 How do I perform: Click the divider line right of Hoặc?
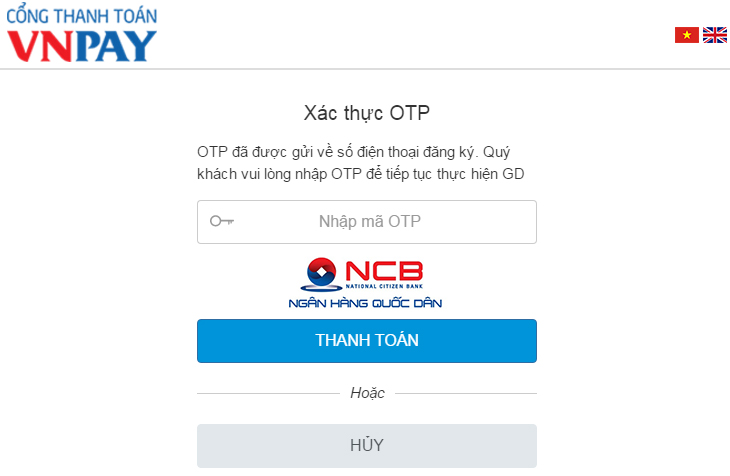tap(466, 394)
